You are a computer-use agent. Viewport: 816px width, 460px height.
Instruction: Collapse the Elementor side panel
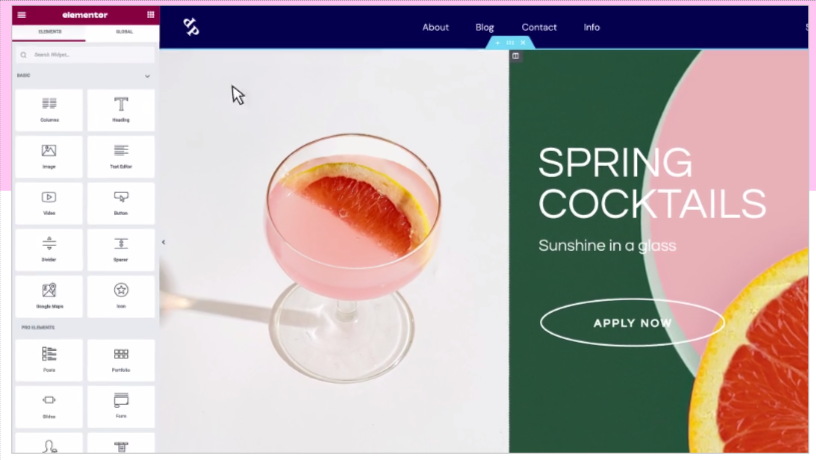163,242
